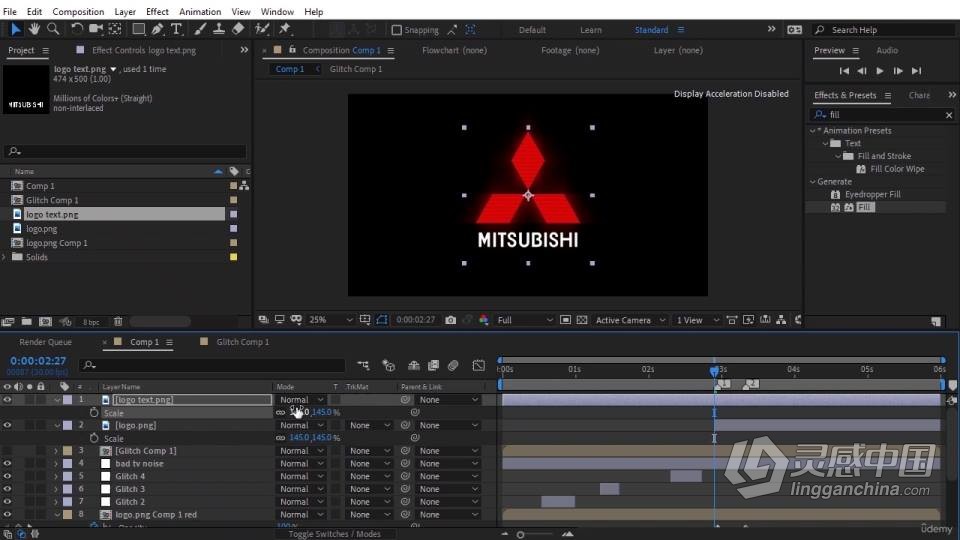Click Toggle Switches / Modes button
Viewport: 960px width, 540px height.
[334, 534]
